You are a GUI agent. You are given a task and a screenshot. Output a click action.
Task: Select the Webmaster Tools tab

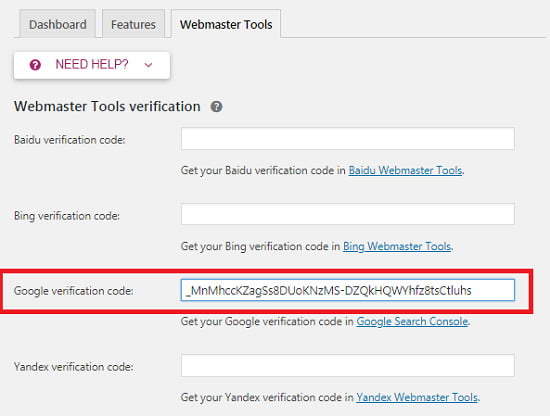(x=226, y=24)
